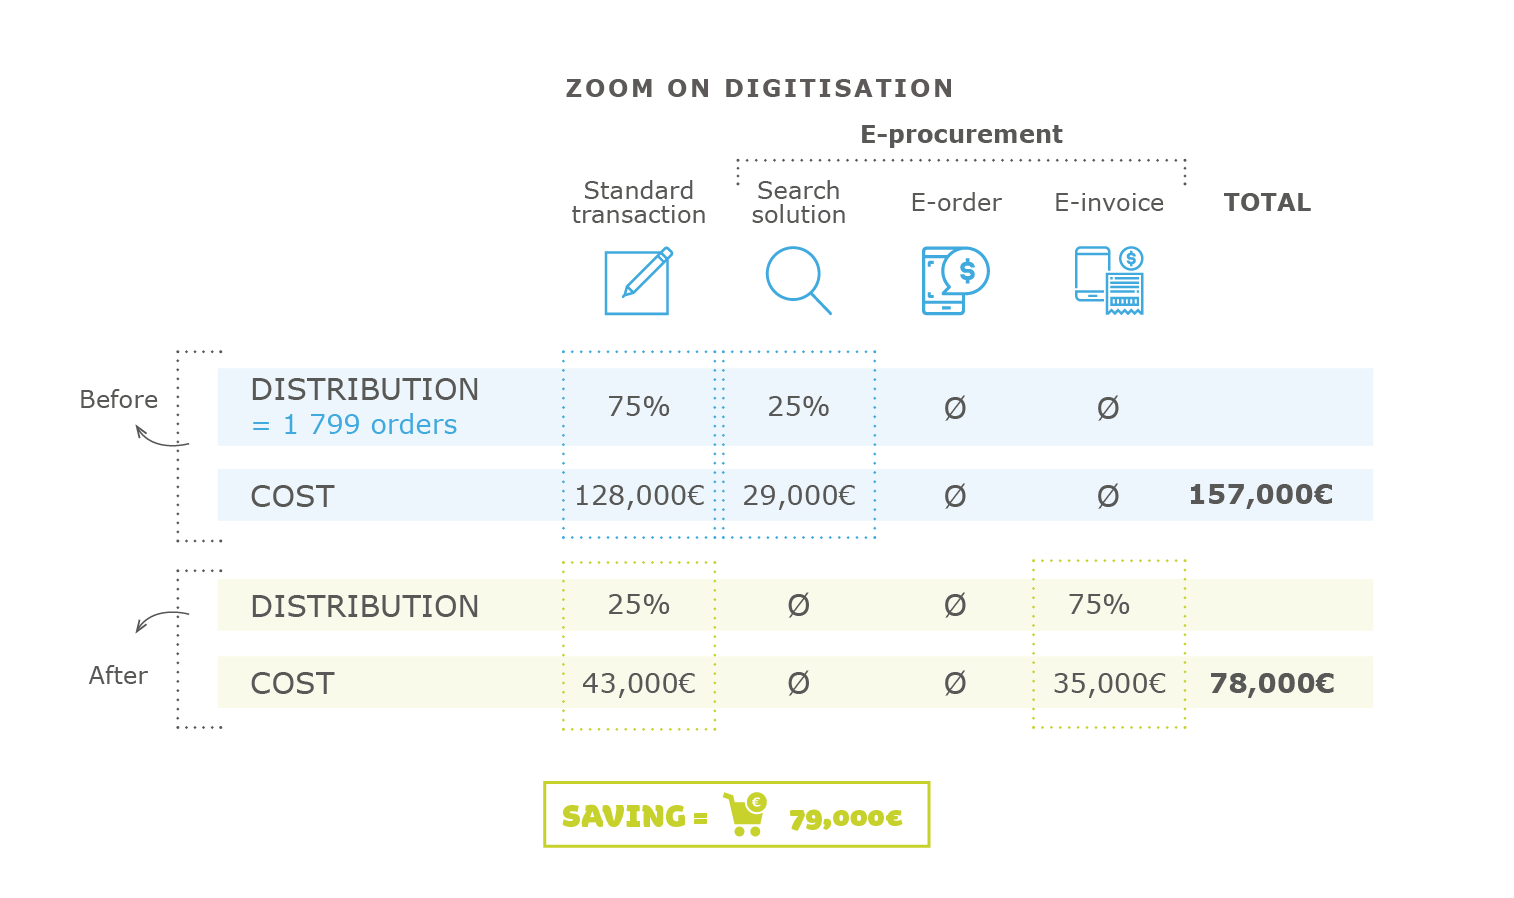
Task: Click the E-invoice receipt icon
Action: click(1109, 280)
